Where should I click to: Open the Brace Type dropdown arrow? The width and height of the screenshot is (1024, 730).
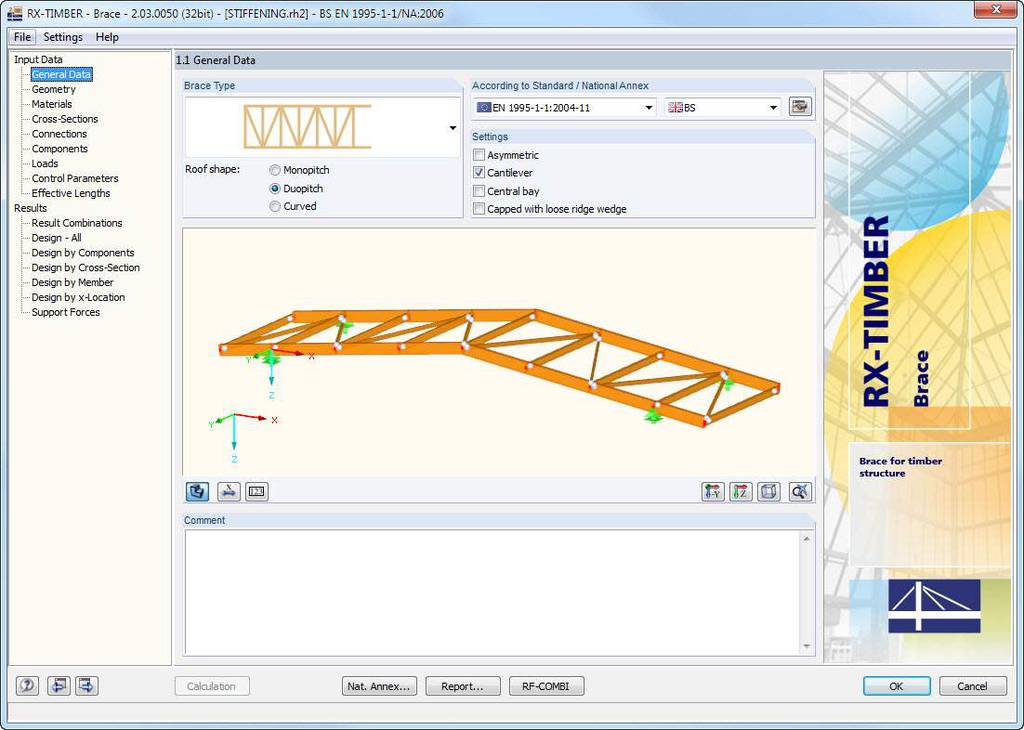pyautogui.click(x=453, y=128)
